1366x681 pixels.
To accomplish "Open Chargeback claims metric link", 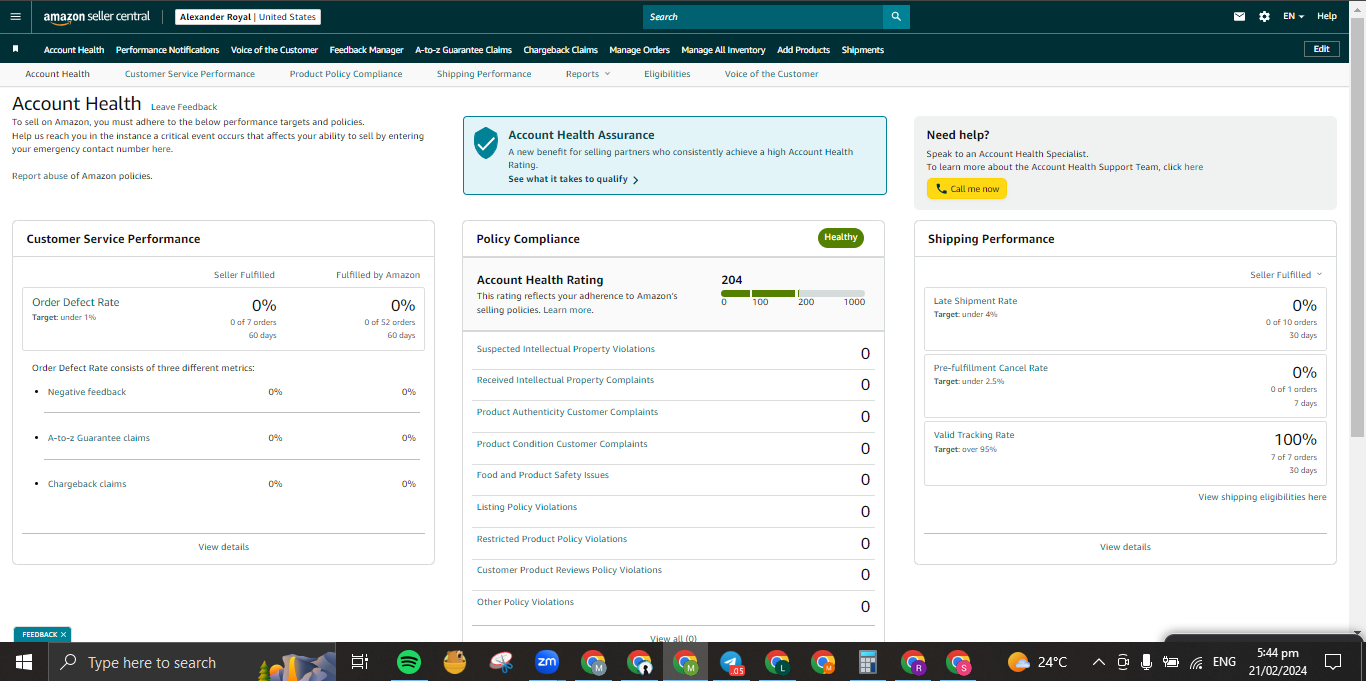I will click(x=87, y=484).
